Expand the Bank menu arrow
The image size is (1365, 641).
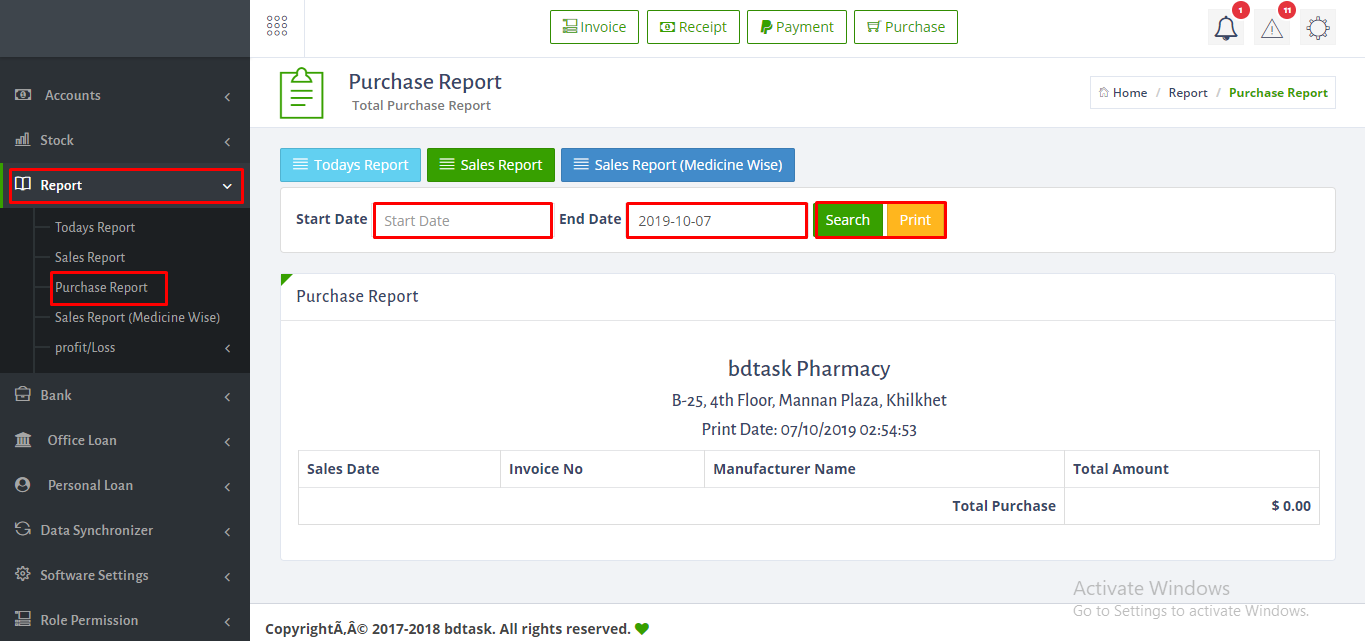point(227,396)
